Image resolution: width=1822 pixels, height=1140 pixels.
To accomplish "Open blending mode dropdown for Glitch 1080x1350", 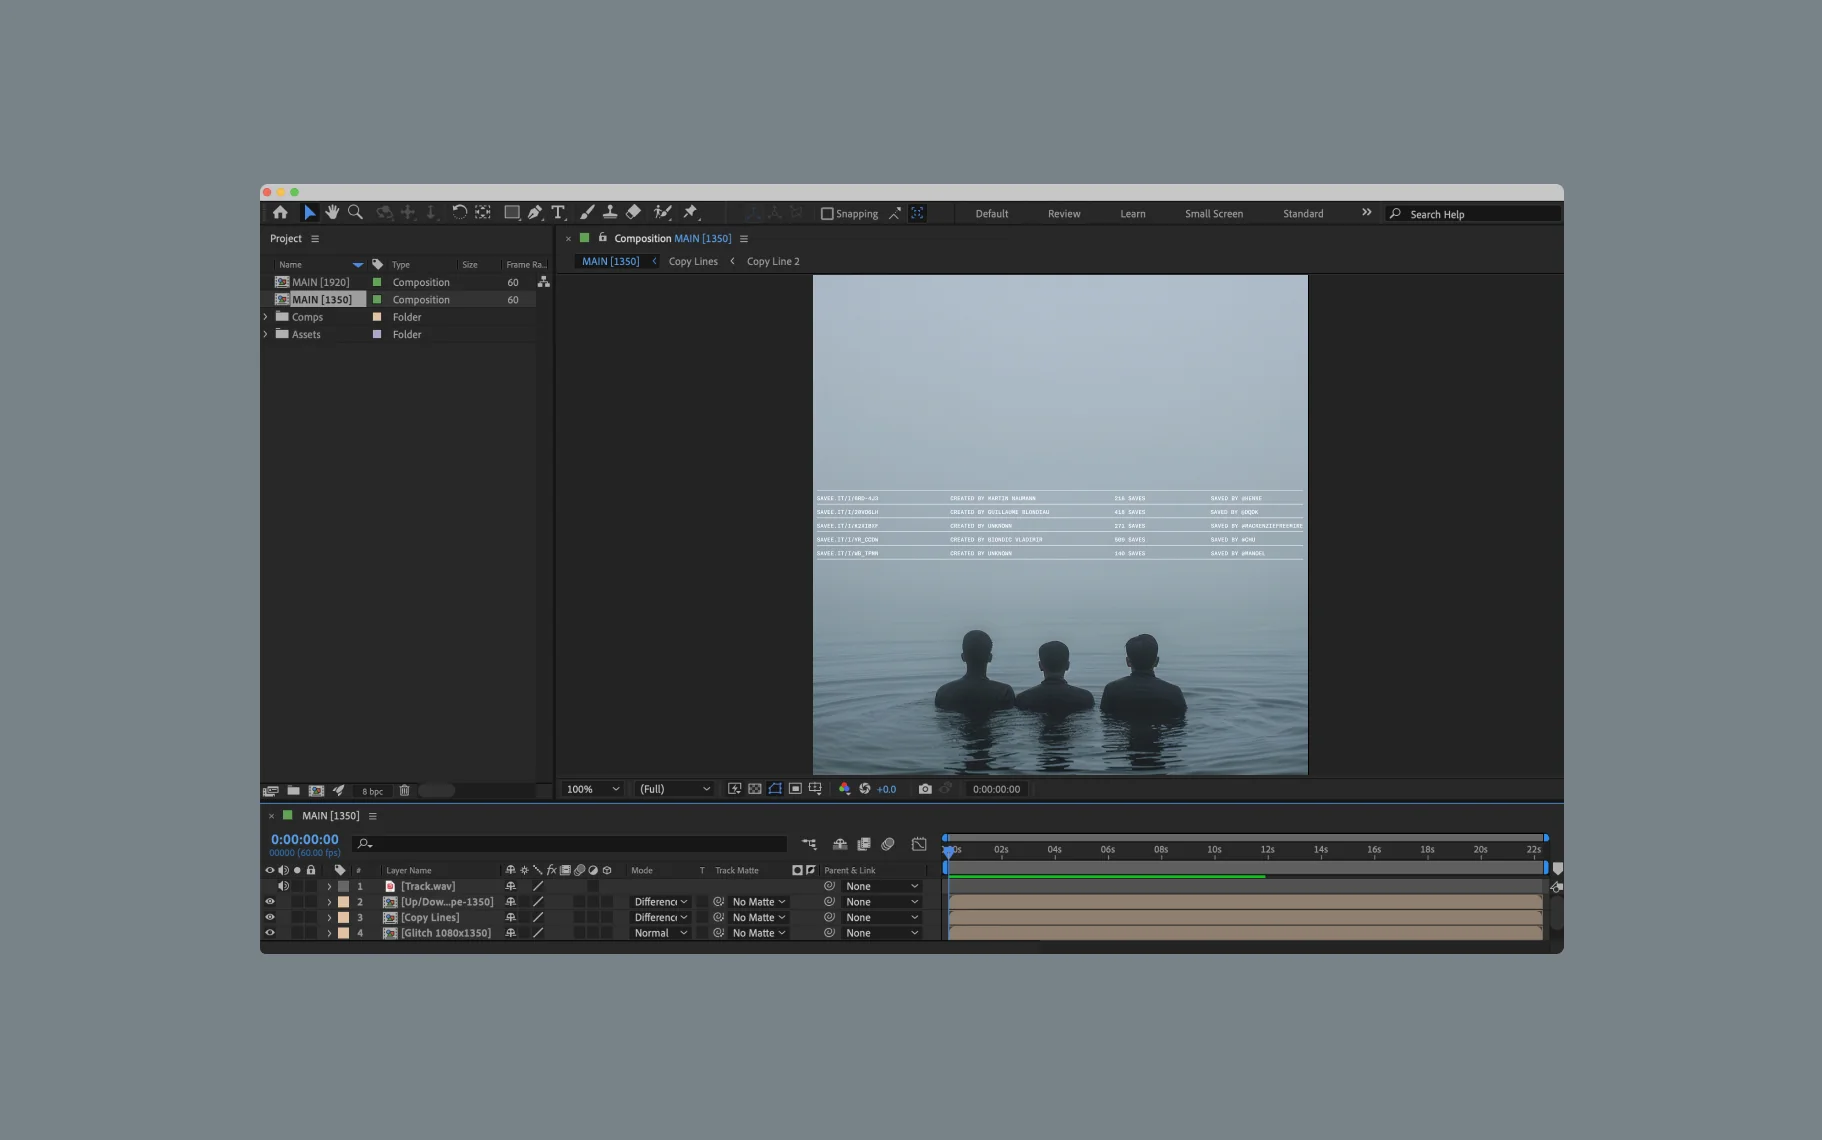I will (x=660, y=933).
